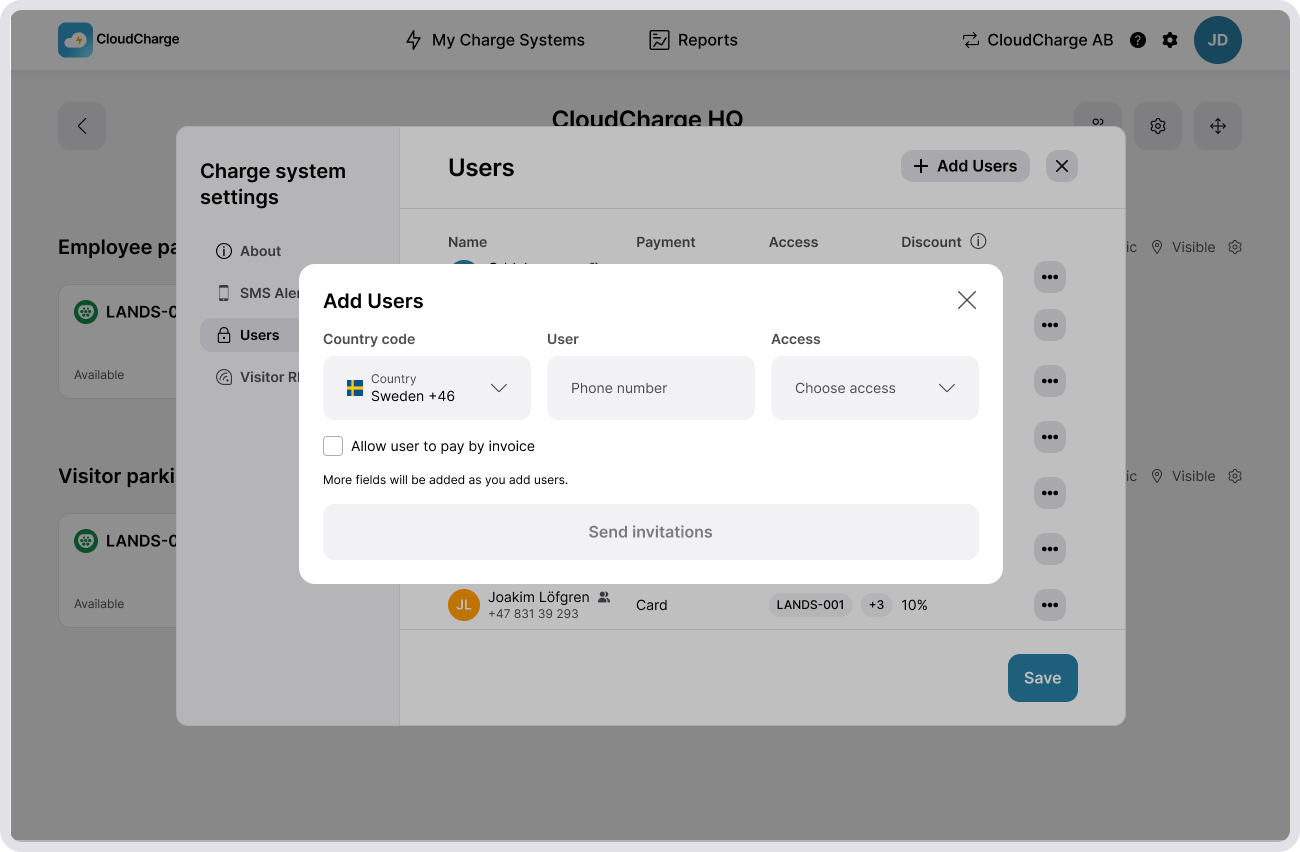
Task: Open the gear button beside move arrows
Action: point(1158,126)
